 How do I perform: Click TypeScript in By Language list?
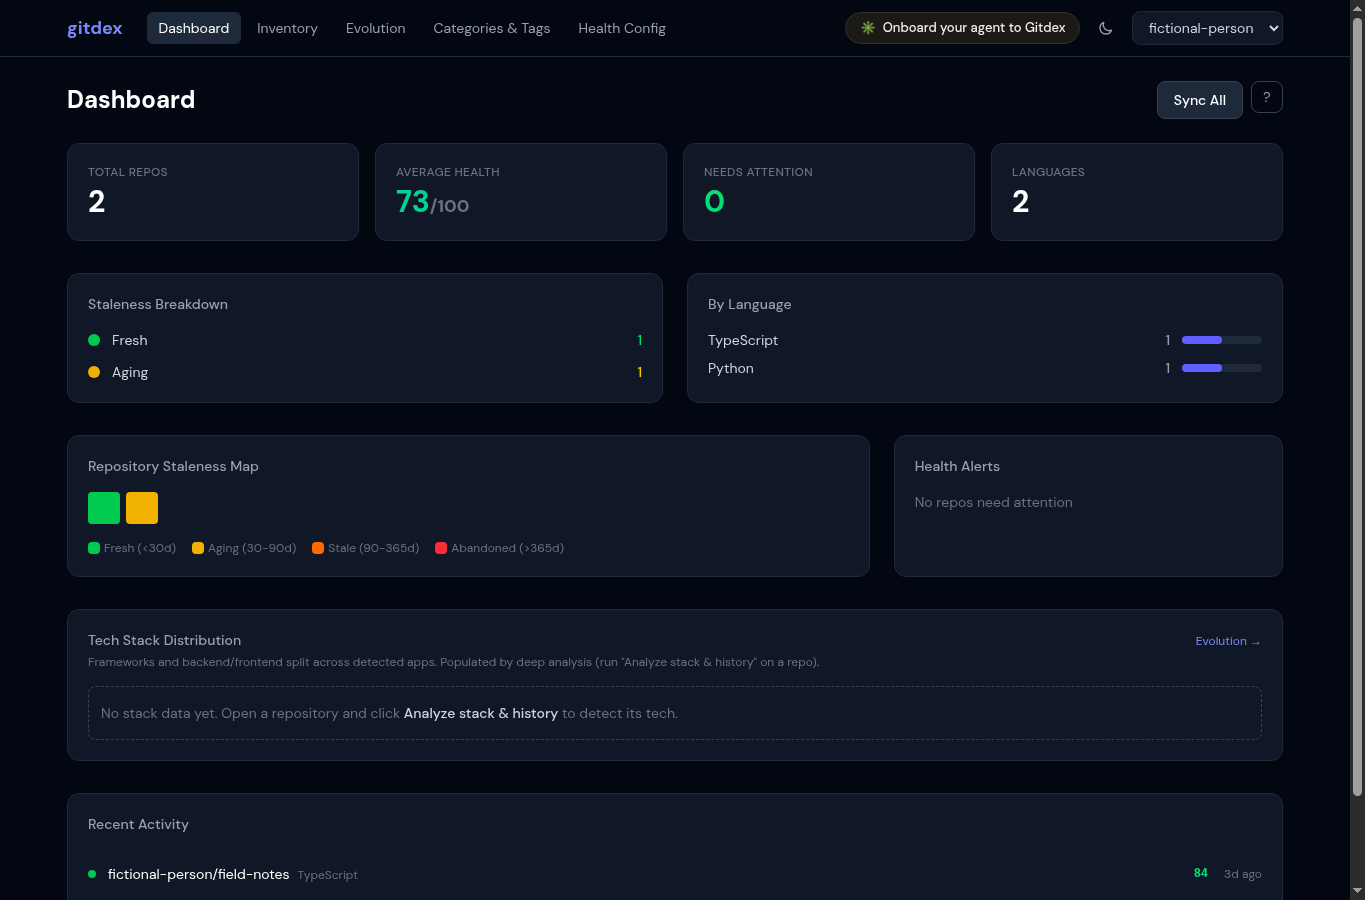743,340
